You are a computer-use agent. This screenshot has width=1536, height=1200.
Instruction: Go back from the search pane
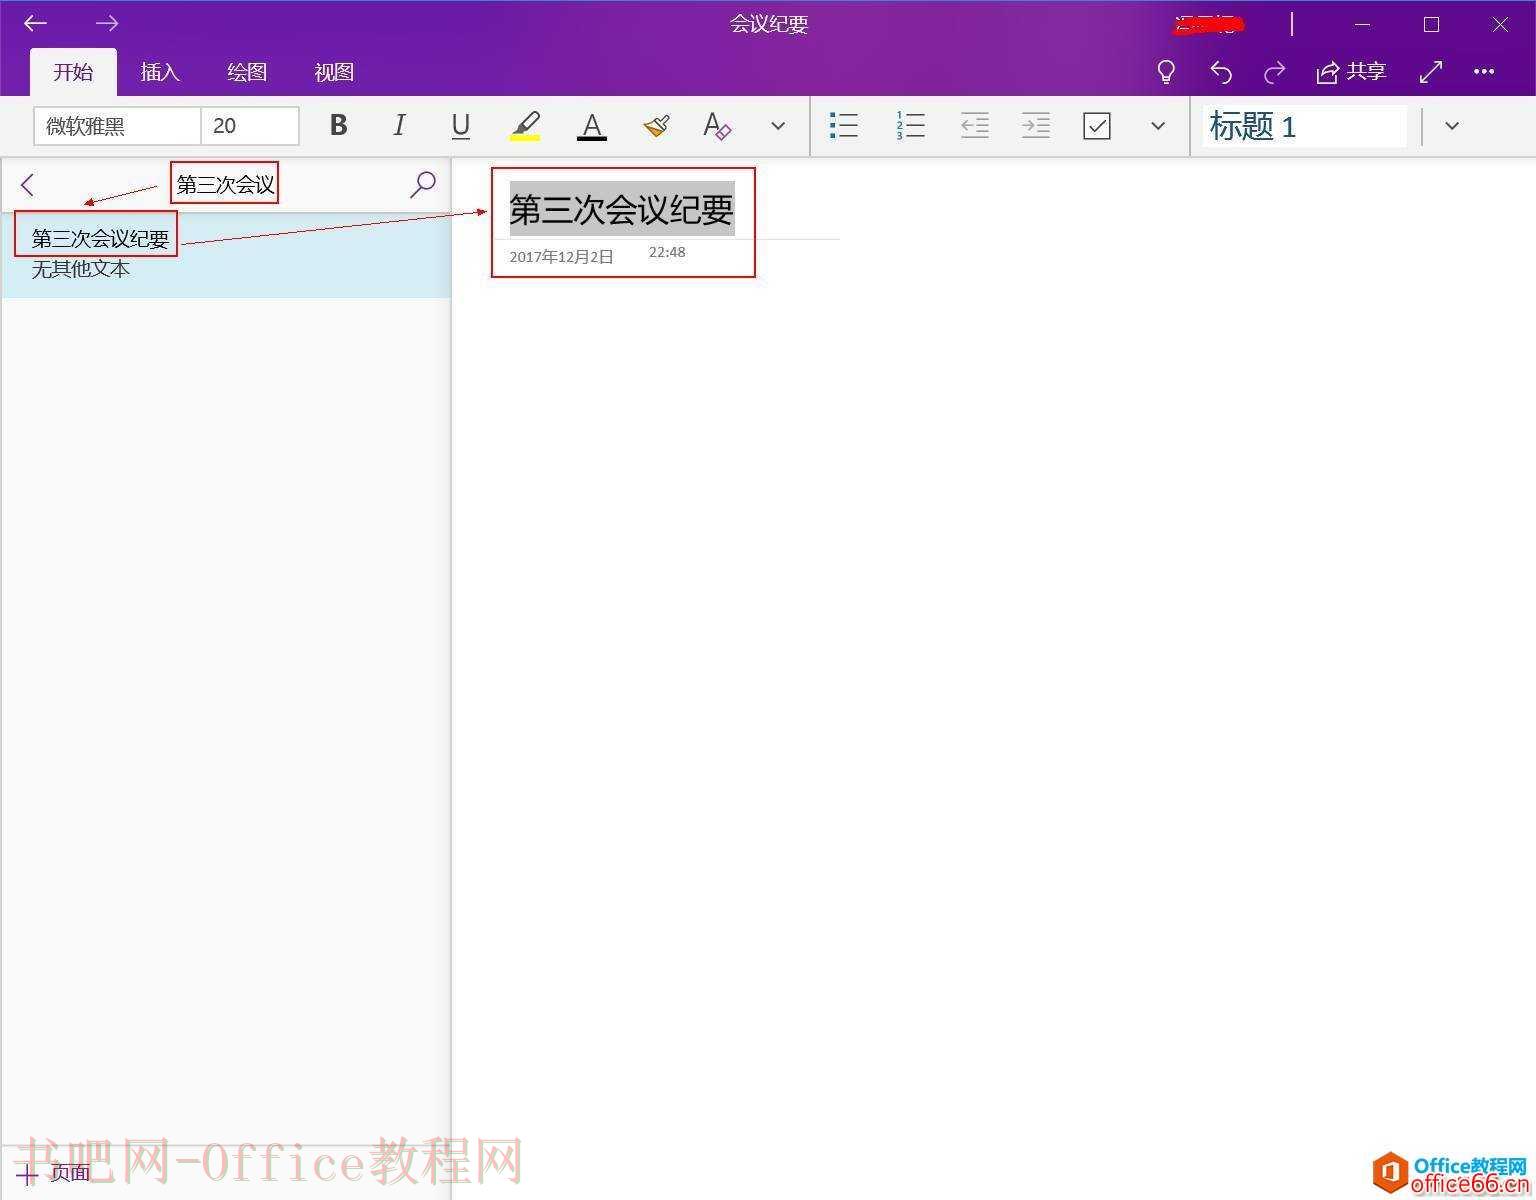[x=28, y=185]
